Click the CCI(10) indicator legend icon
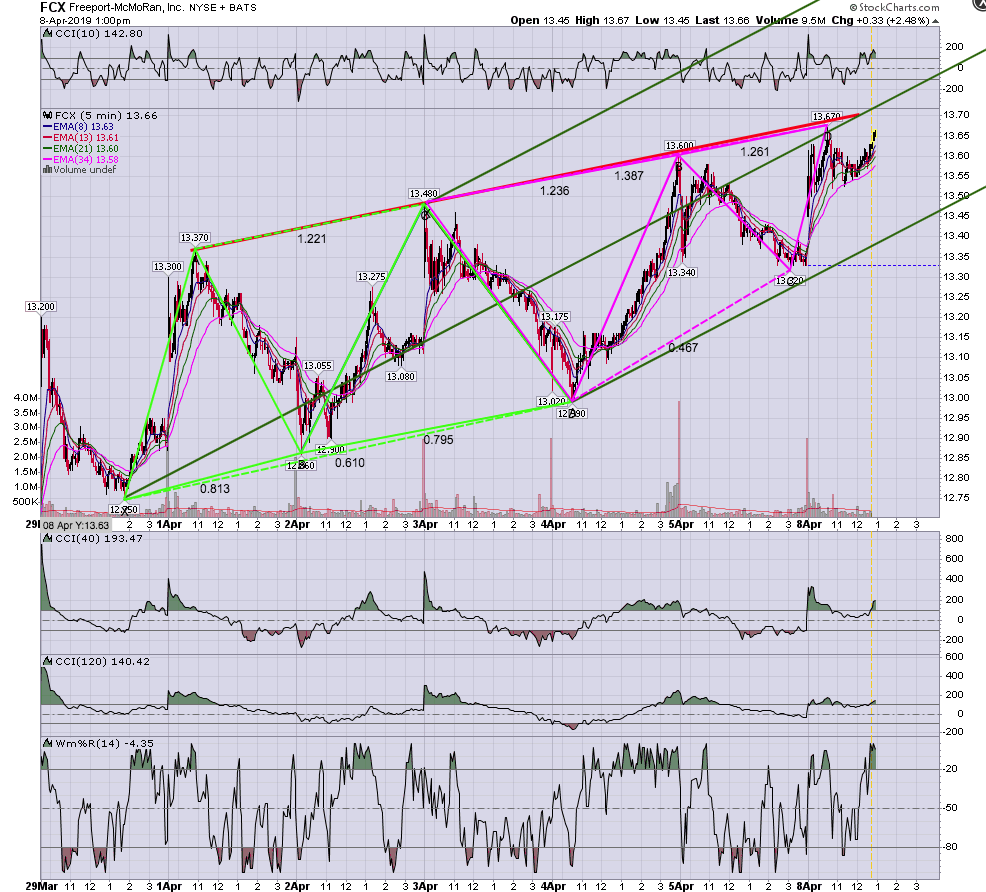 point(47,33)
